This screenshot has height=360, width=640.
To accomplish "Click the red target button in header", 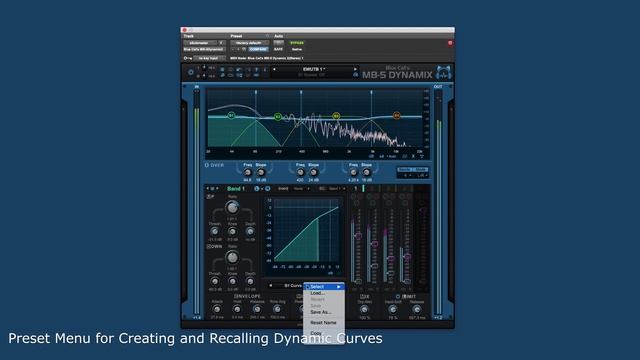I will point(450,43).
